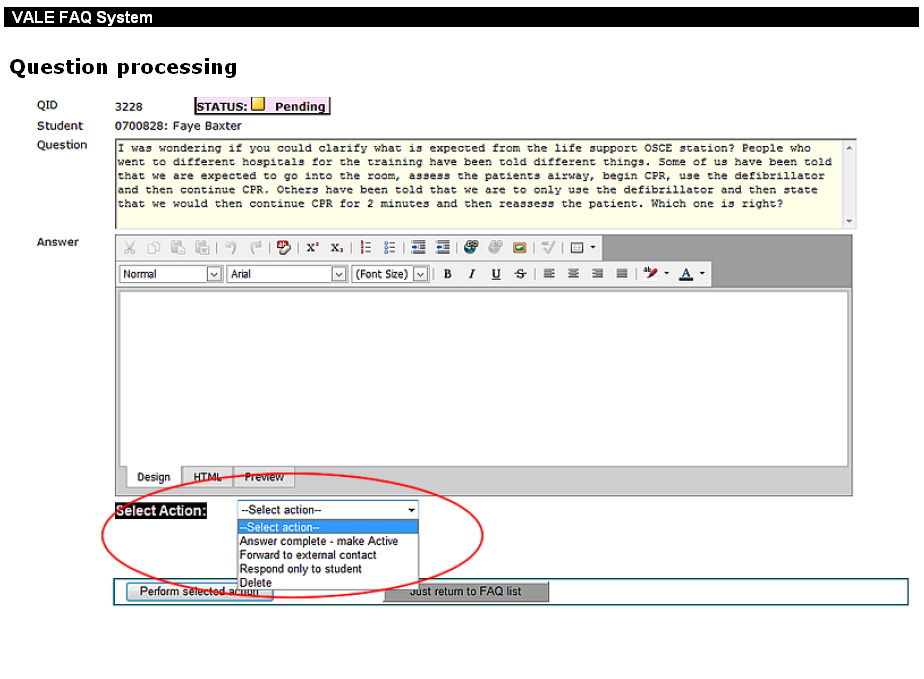Toggle Bold formatting
The height and width of the screenshot is (679, 924).
[x=447, y=274]
